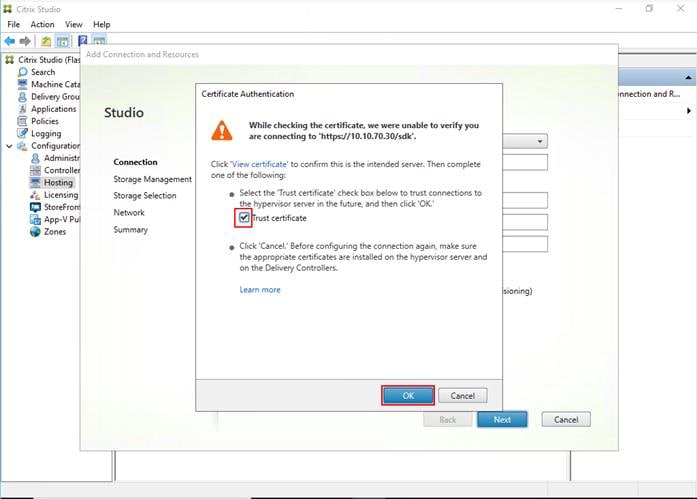
Task: Click the Help toolbar icon
Action: (x=83, y=41)
